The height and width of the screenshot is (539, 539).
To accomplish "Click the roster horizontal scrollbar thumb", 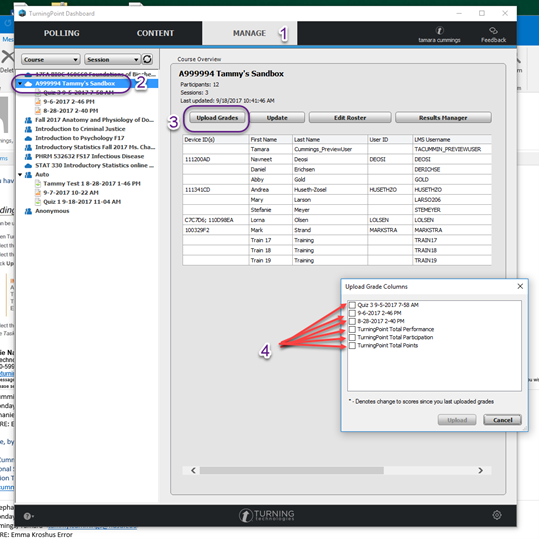I will [x=292, y=471].
